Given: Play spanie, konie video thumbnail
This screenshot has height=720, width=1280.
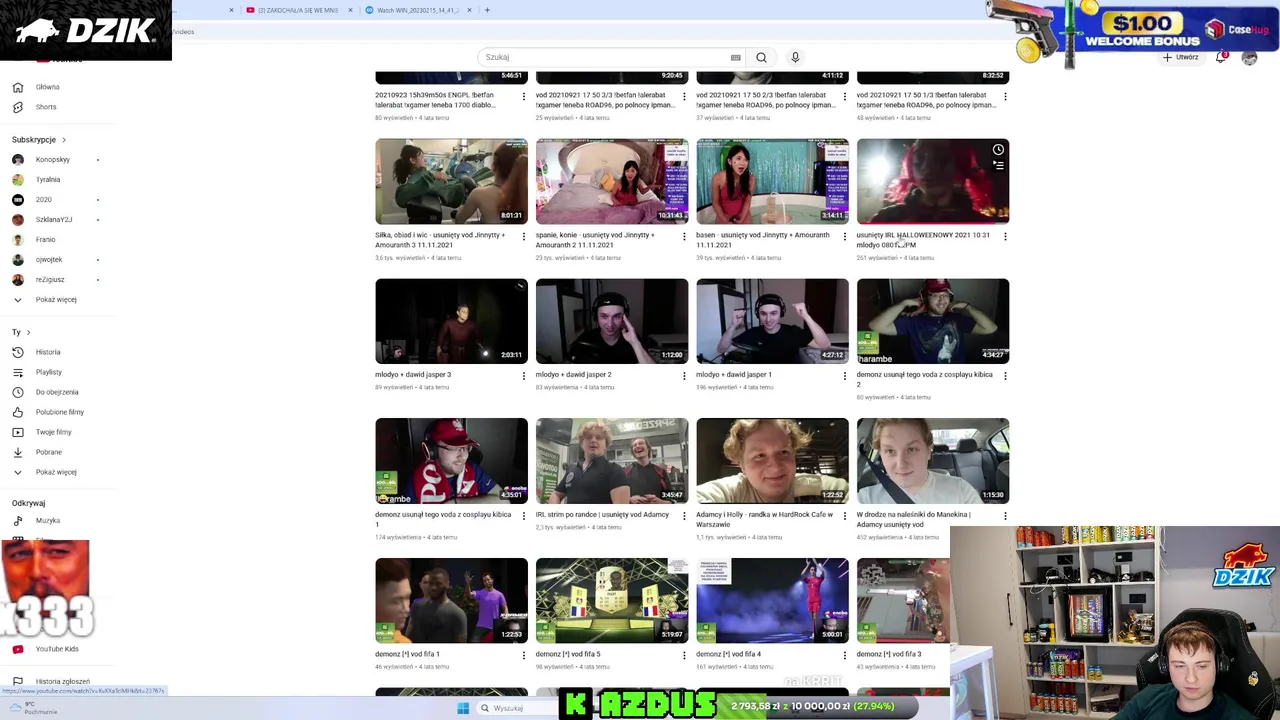Looking at the screenshot, I should [x=612, y=181].
